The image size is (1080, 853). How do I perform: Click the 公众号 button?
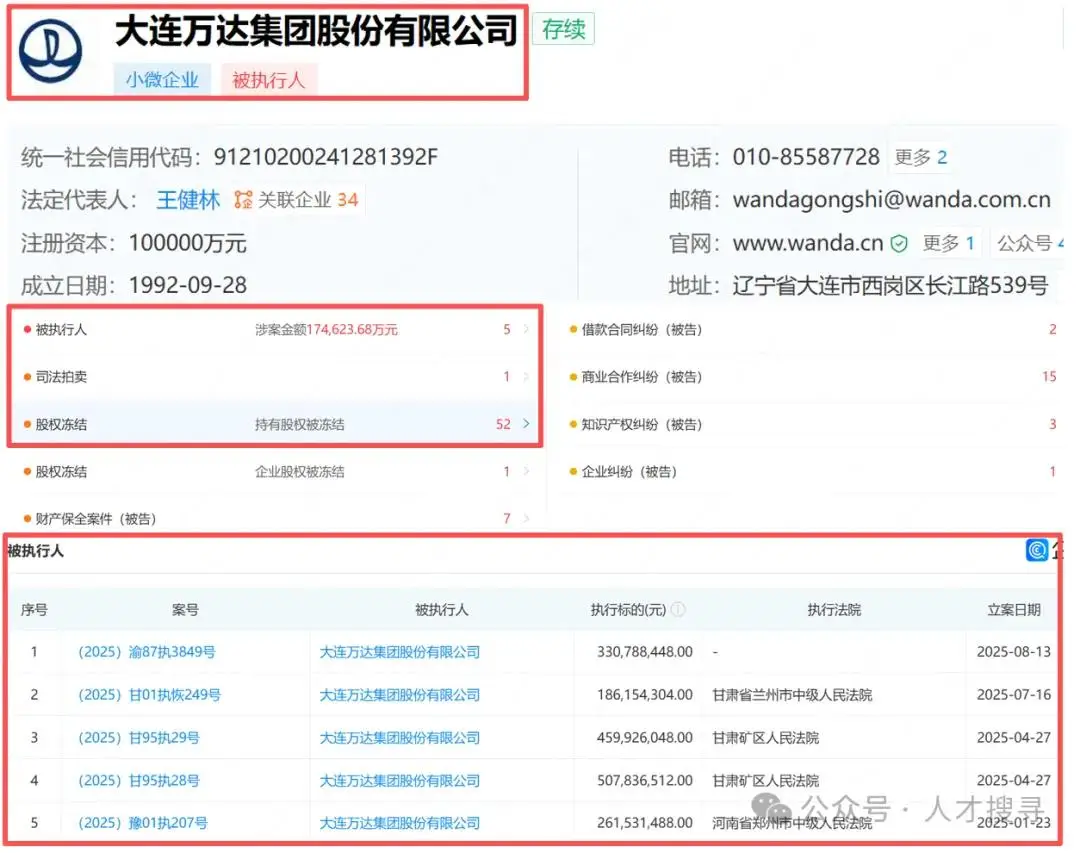click(x=1028, y=243)
